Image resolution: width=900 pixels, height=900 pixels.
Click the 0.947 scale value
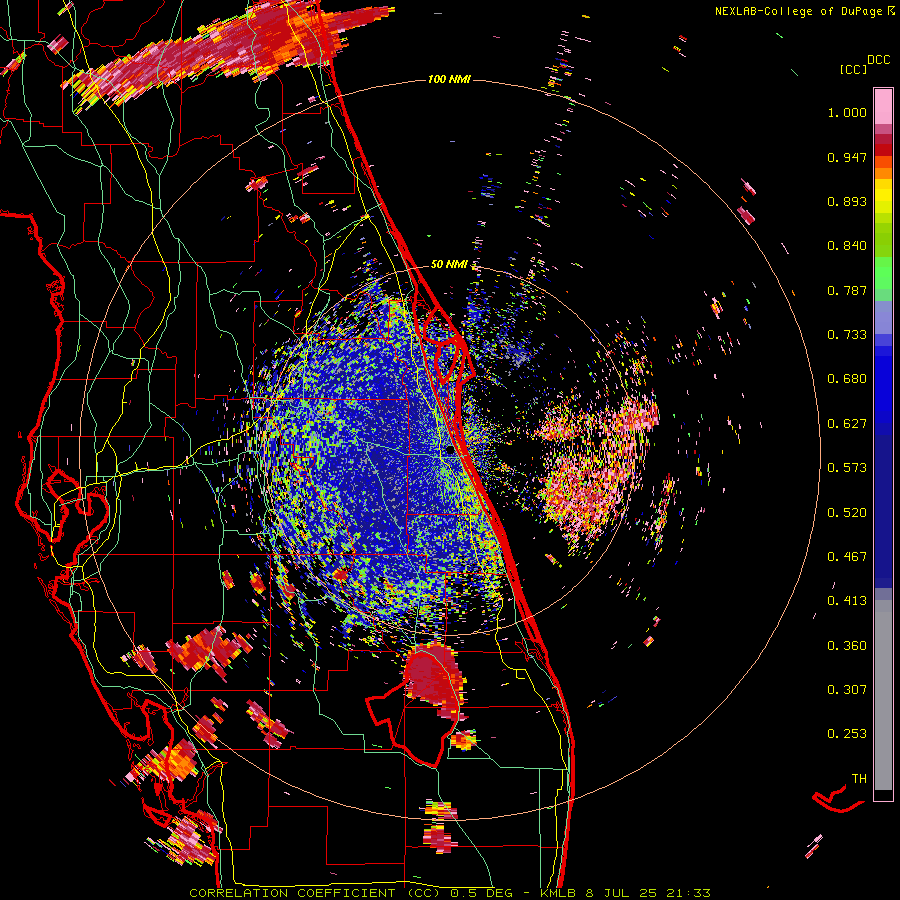847,157
